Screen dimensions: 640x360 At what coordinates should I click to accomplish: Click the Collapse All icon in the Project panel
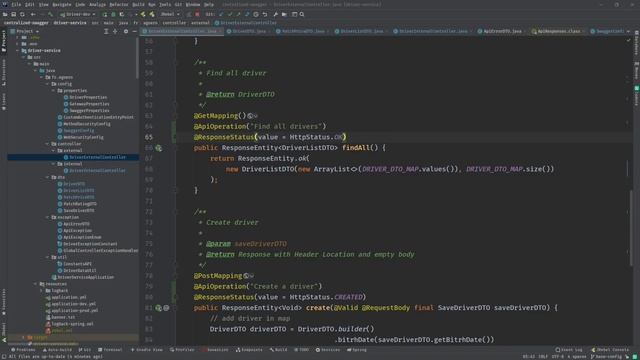pyautogui.click(x=116, y=31)
